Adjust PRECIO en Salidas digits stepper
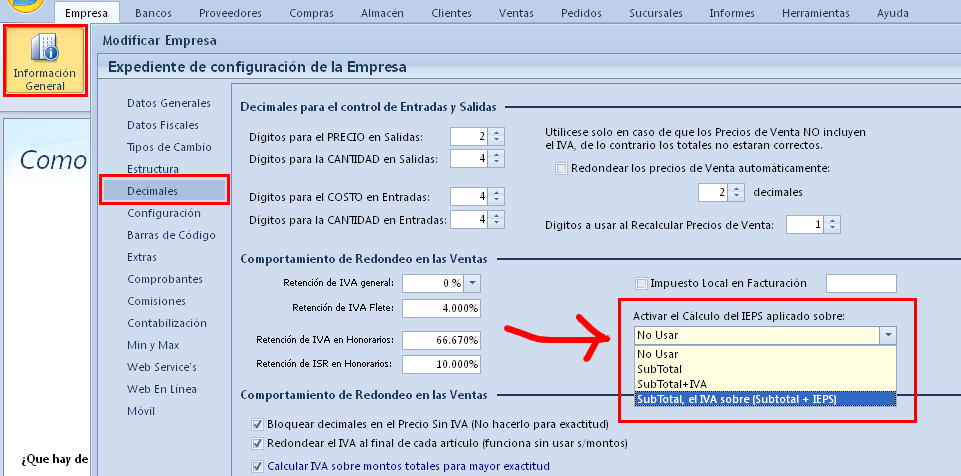The width and height of the screenshot is (961, 476). click(496, 137)
